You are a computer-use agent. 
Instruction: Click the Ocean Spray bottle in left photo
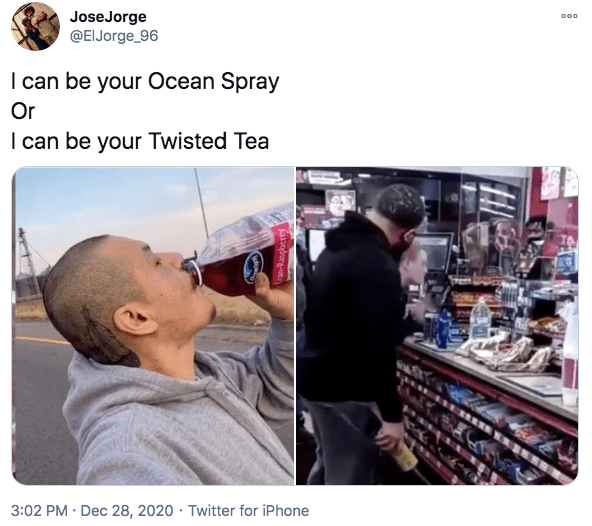[242, 252]
